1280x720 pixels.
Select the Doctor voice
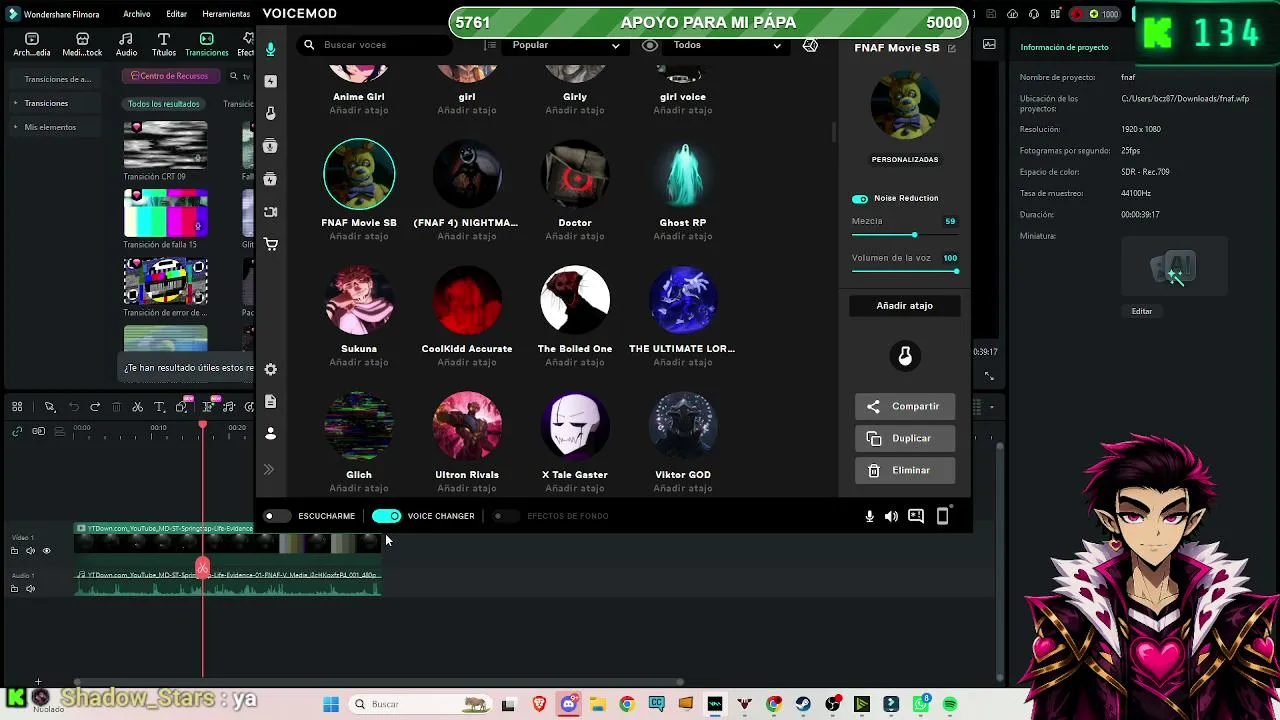575,176
